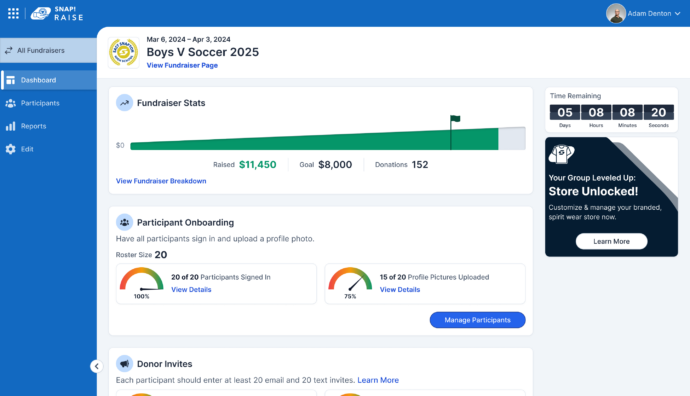Viewport: 690px width, 396px height.
Task: Click the Snap! Raise logo
Action: pyautogui.click(x=57, y=13)
